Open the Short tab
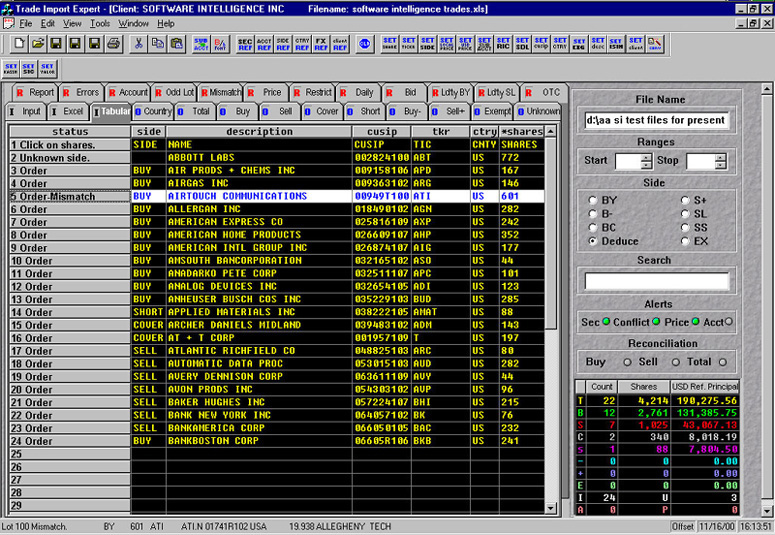The image size is (775, 535). tap(365, 111)
